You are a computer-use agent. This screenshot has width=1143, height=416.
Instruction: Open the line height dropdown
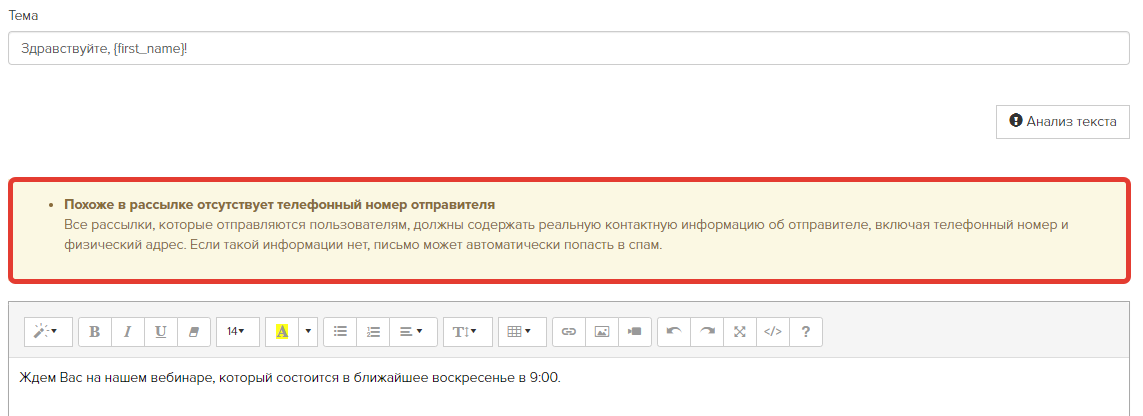pyautogui.click(x=467, y=331)
